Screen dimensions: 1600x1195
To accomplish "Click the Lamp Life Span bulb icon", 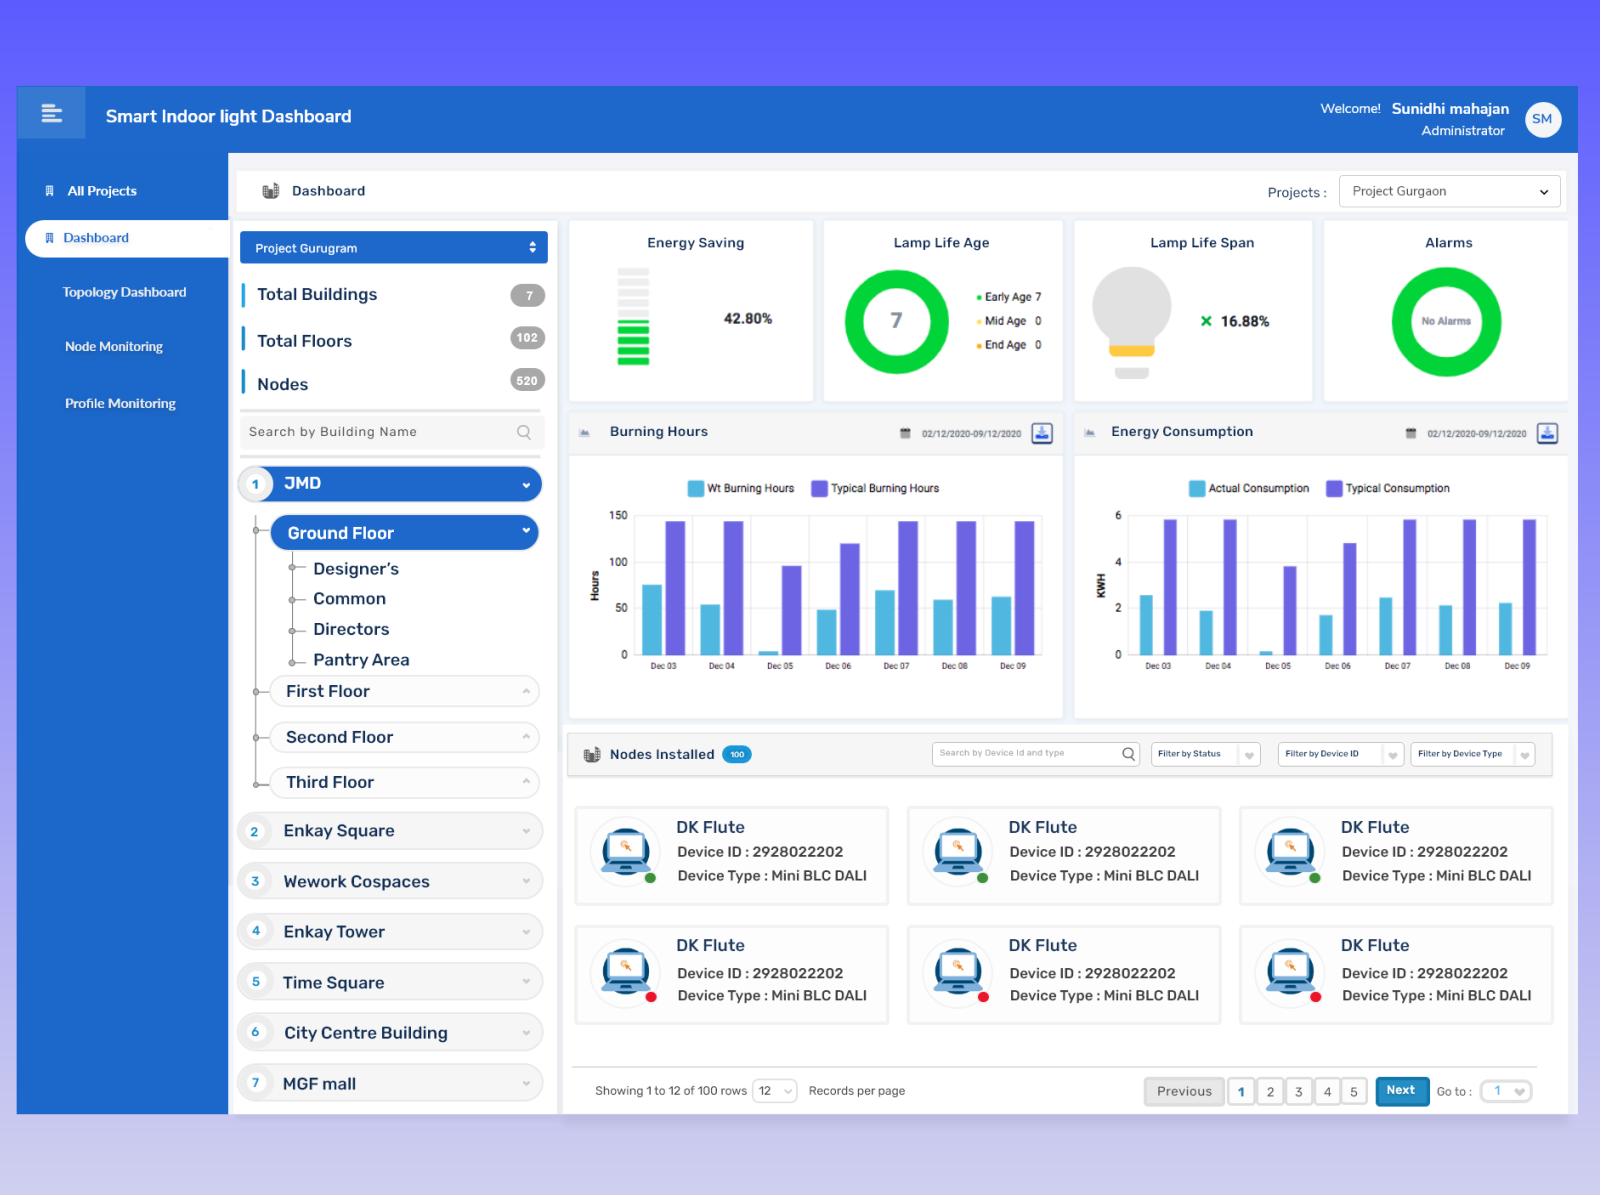I will point(1132,322).
